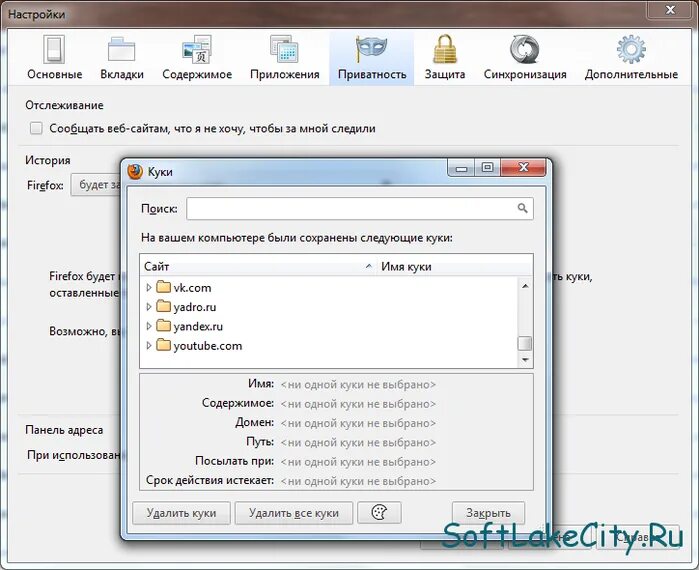Image resolution: width=699 pixels, height=570 pixels.
Task: Focus the Поиск search field
Action: pyautogui.click(x=360, y=209)
